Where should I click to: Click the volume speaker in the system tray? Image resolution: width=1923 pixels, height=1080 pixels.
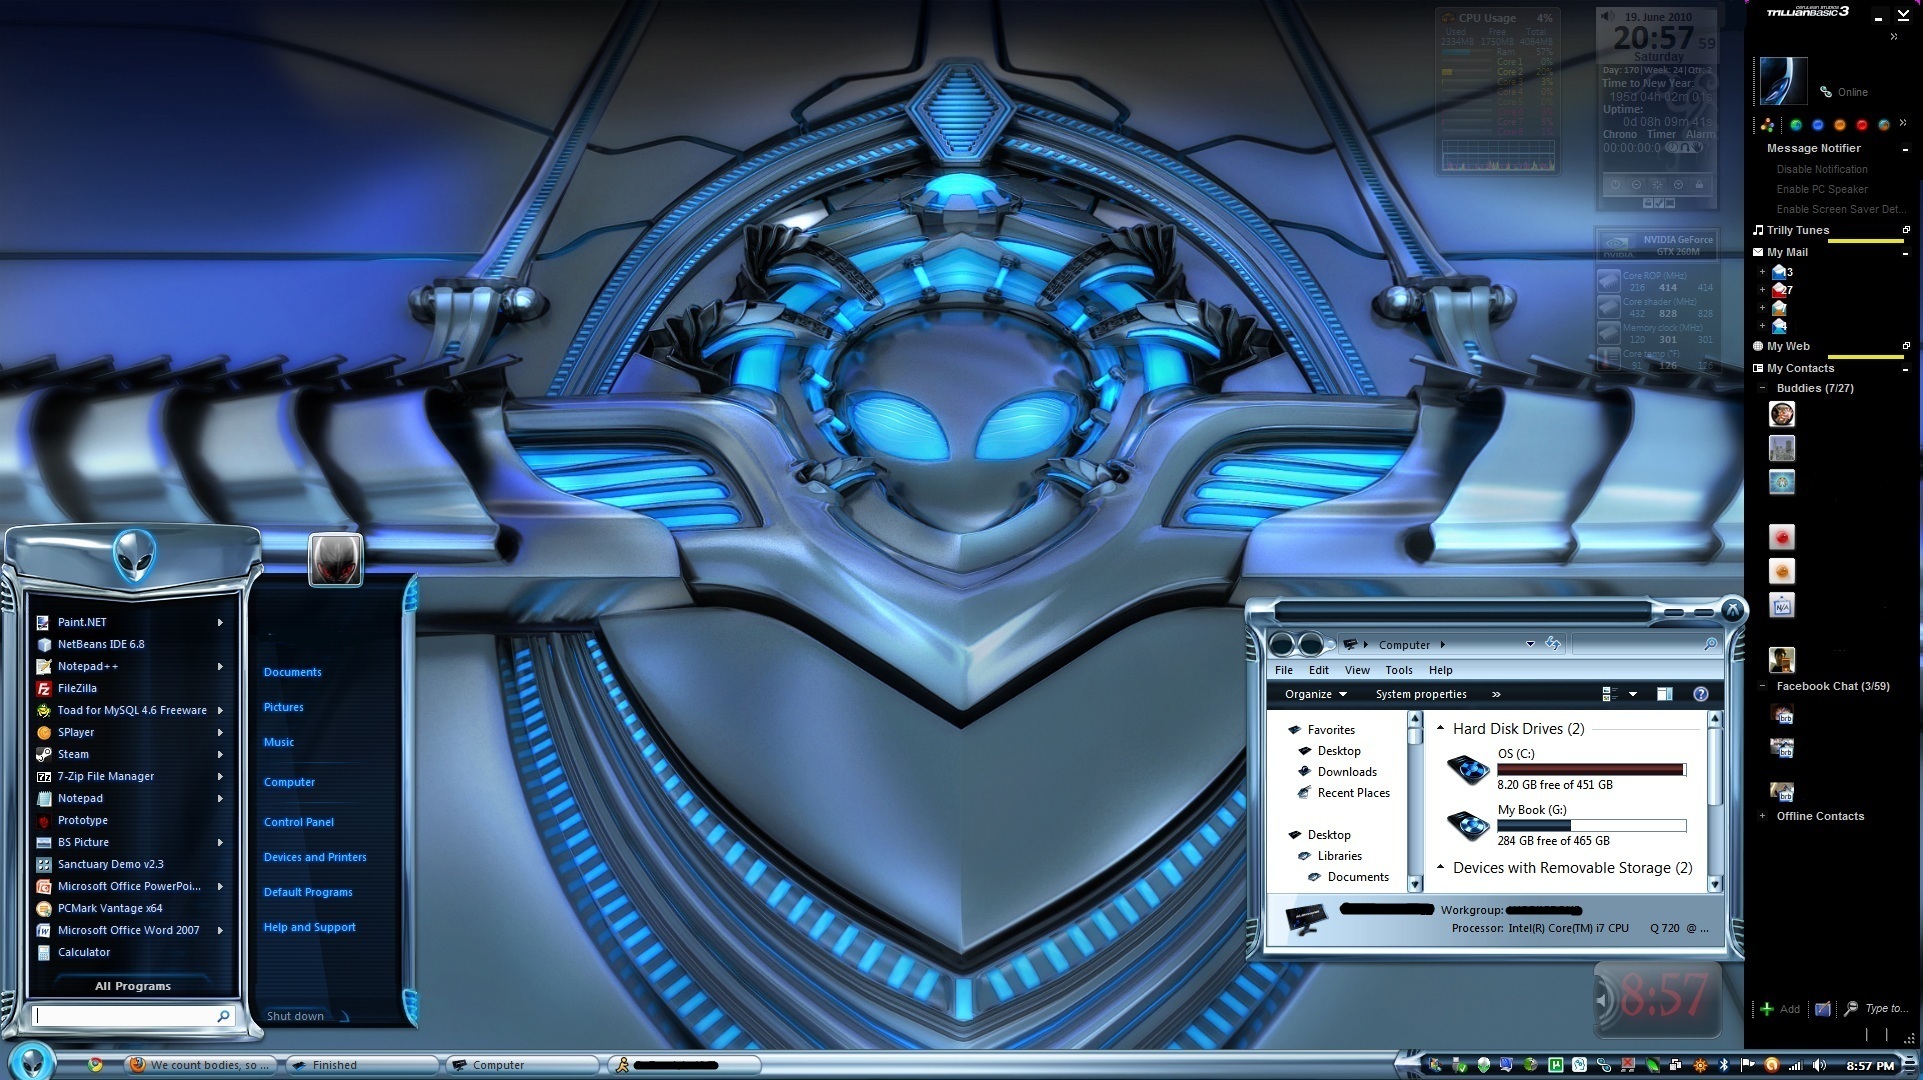(1819, 1065)
